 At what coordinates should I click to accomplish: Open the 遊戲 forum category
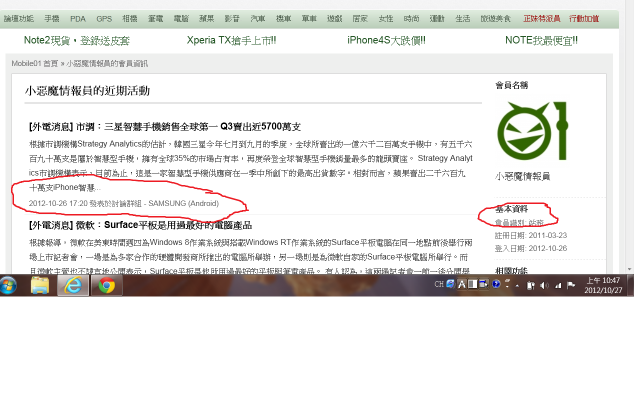[x=335, y=19]
